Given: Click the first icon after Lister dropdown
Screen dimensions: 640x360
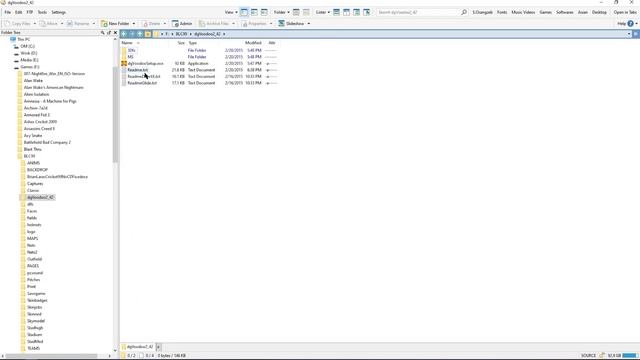Looking at the screenshot, I should 336,12.
